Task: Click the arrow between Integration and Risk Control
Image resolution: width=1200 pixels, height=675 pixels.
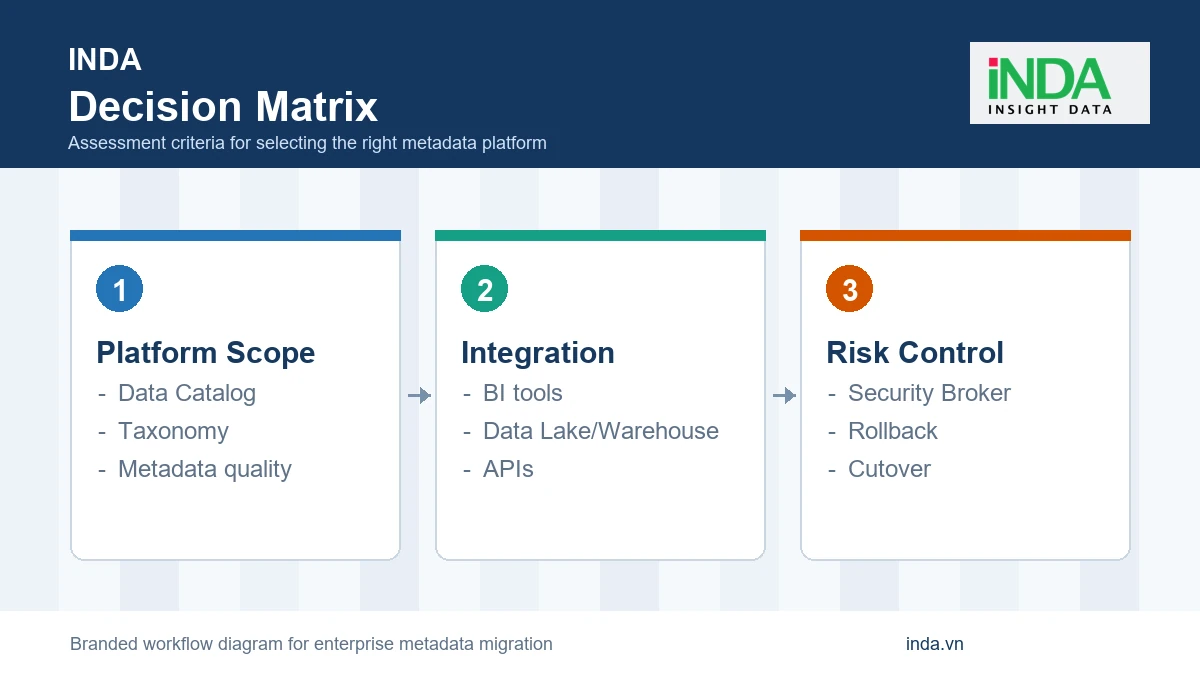Action: [x=784, y=396]
